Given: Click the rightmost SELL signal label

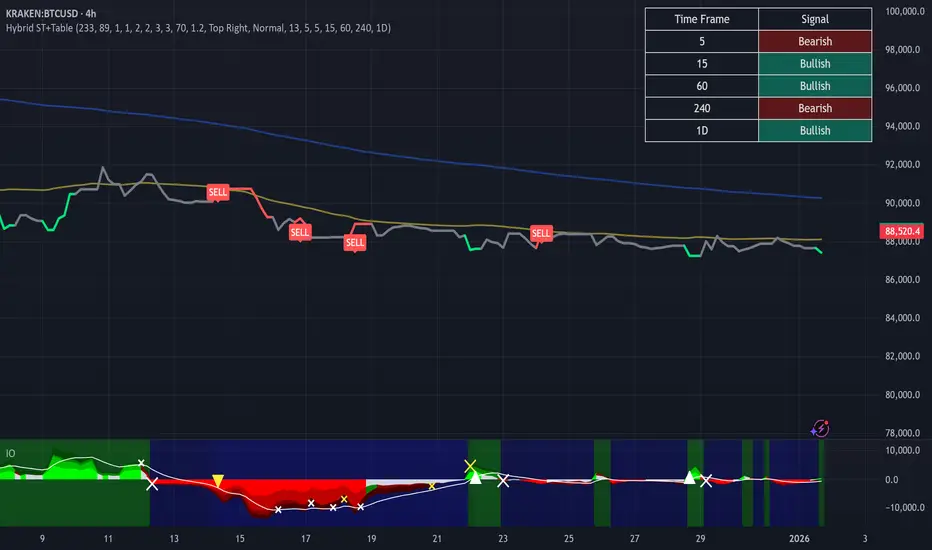Looking at the screenshot, I should click(x=541, y=233).
